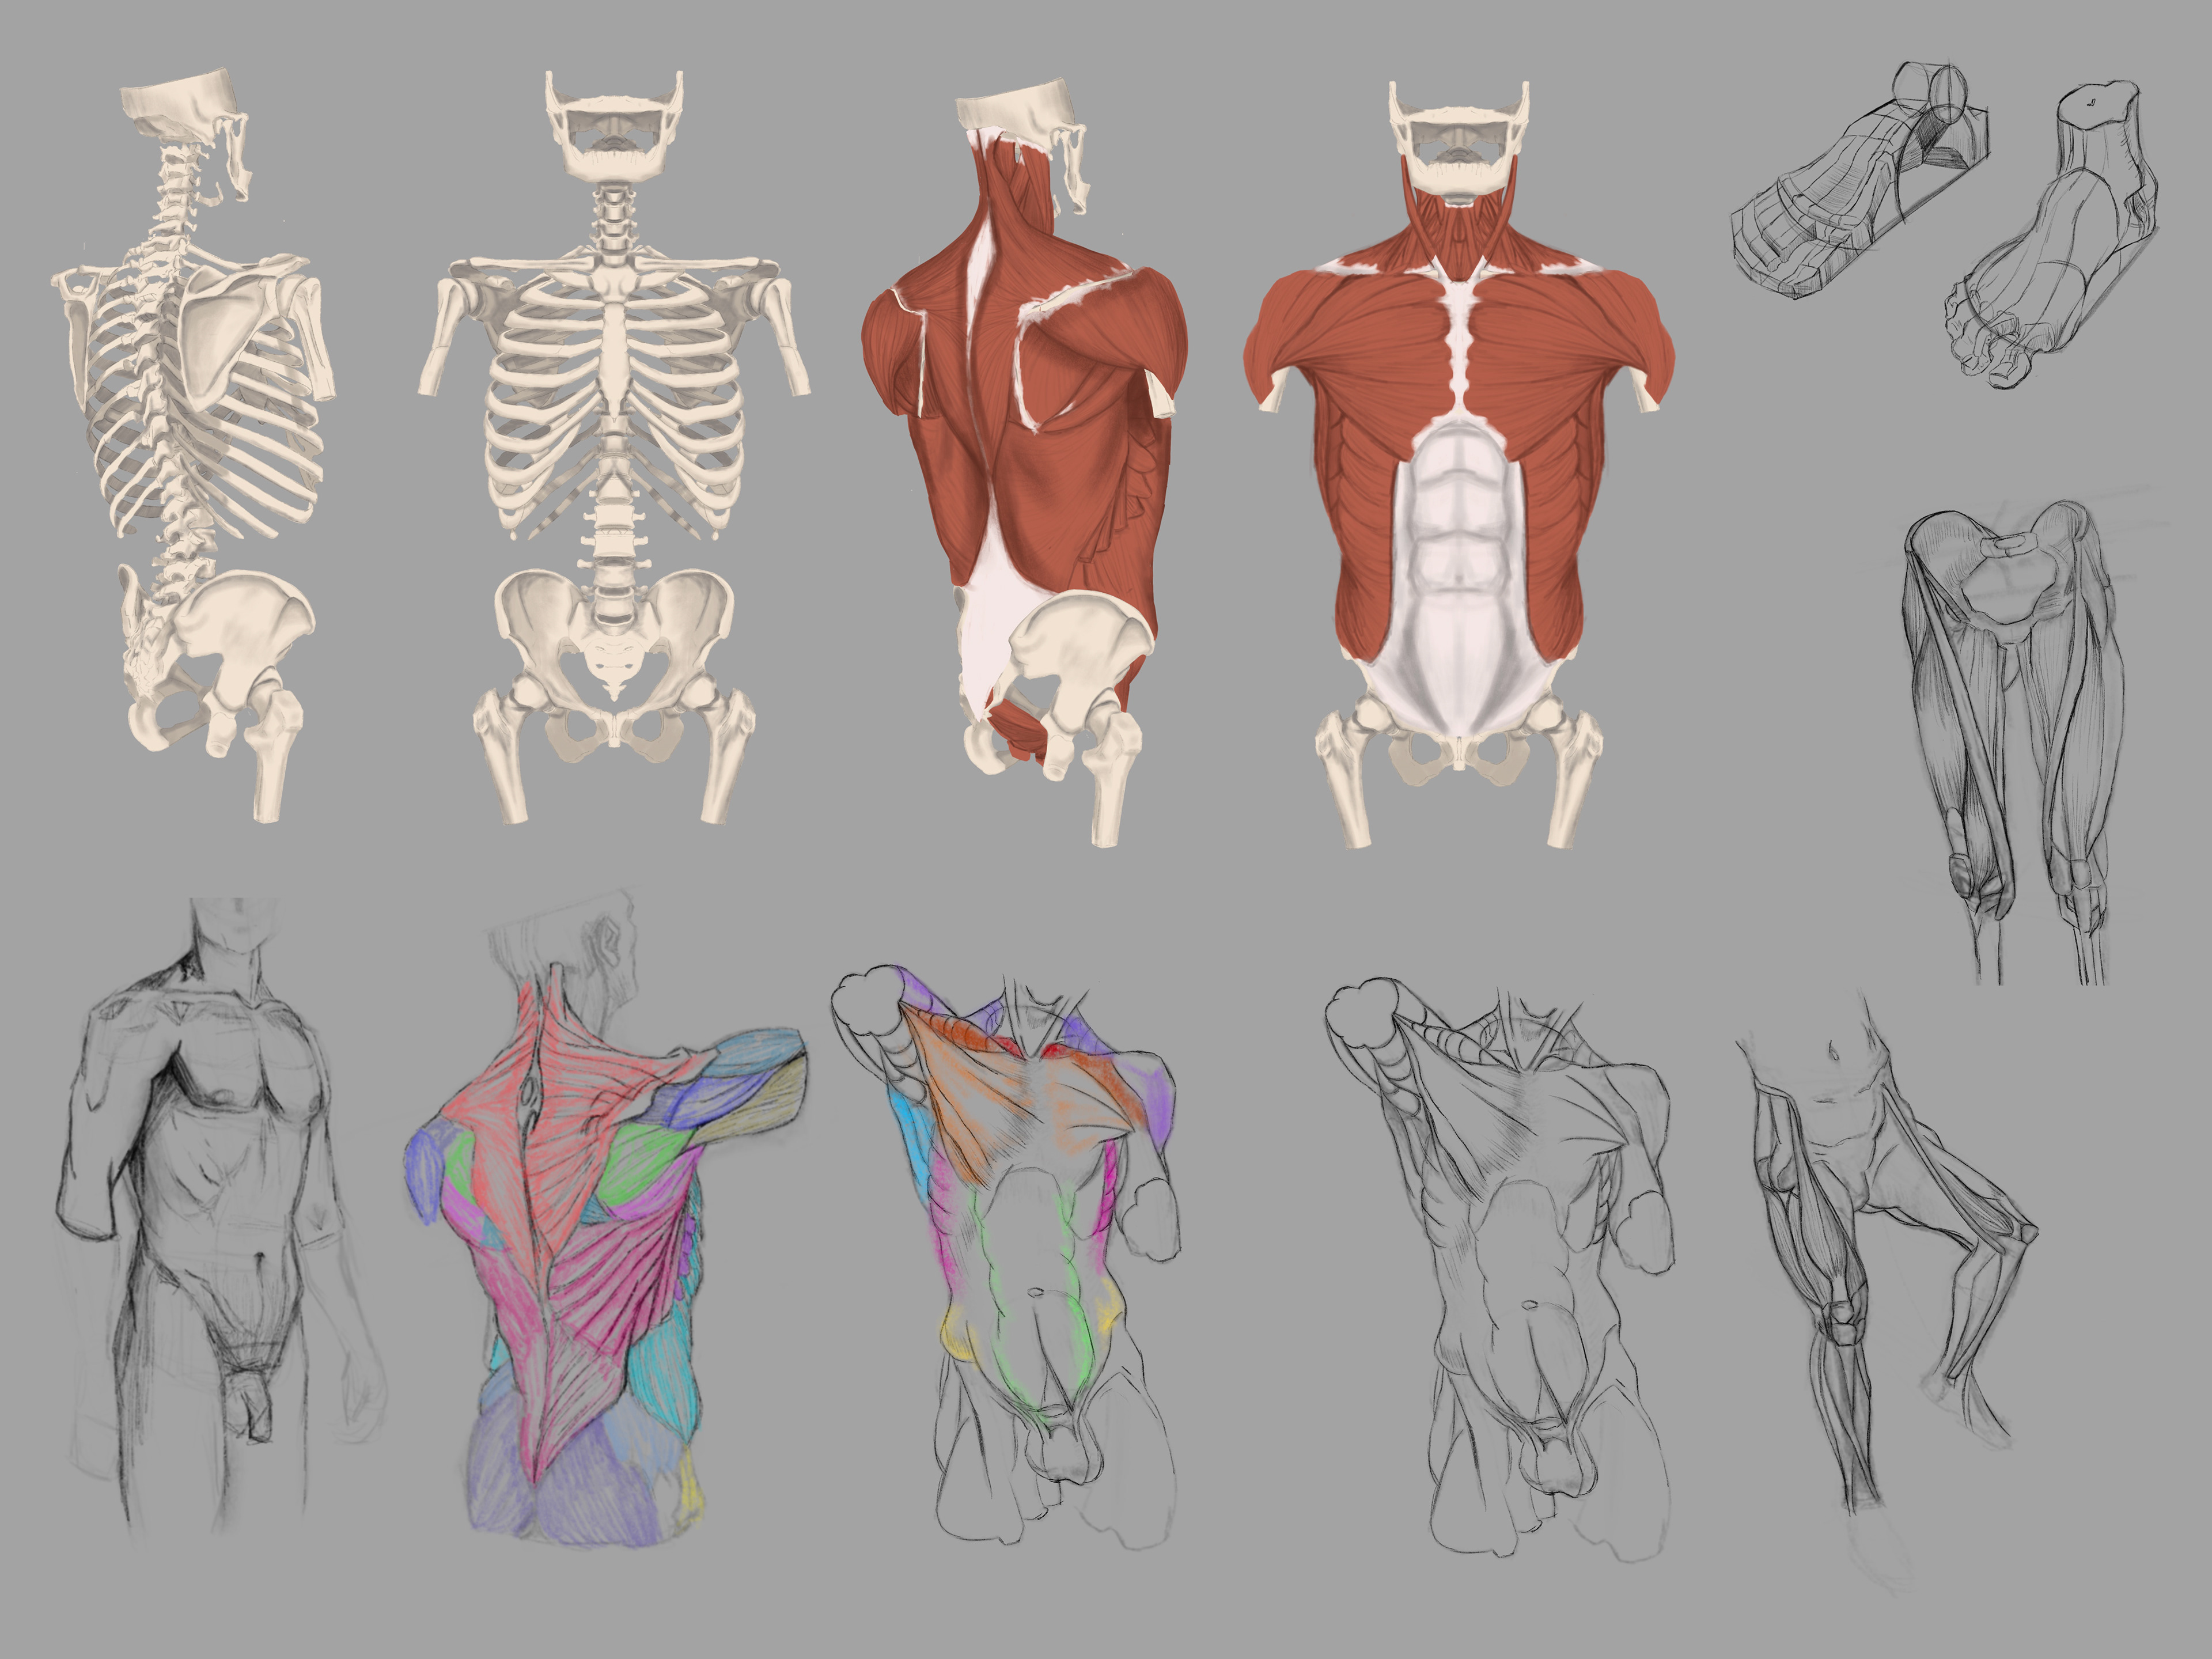
Task: Click the front-view skeleton ribcage illustration
Action: (614, 420)
